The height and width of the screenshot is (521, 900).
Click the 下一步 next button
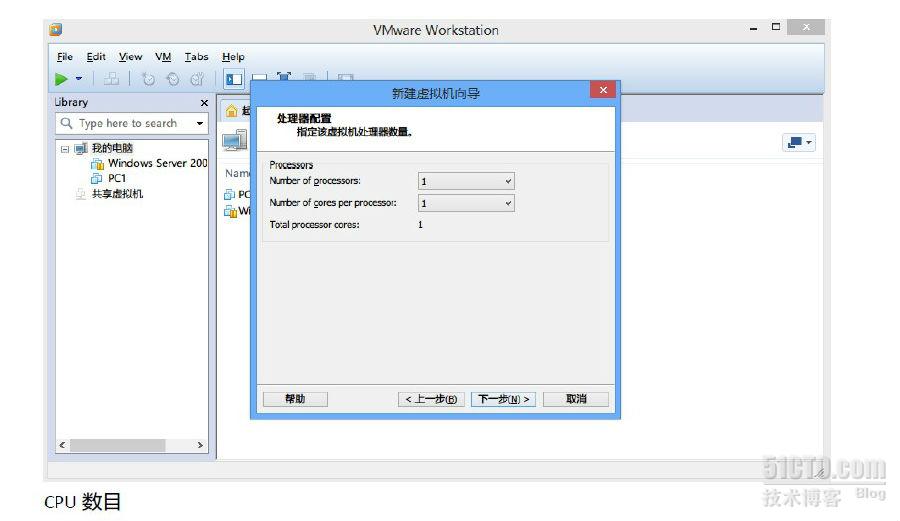click(503, 399)
